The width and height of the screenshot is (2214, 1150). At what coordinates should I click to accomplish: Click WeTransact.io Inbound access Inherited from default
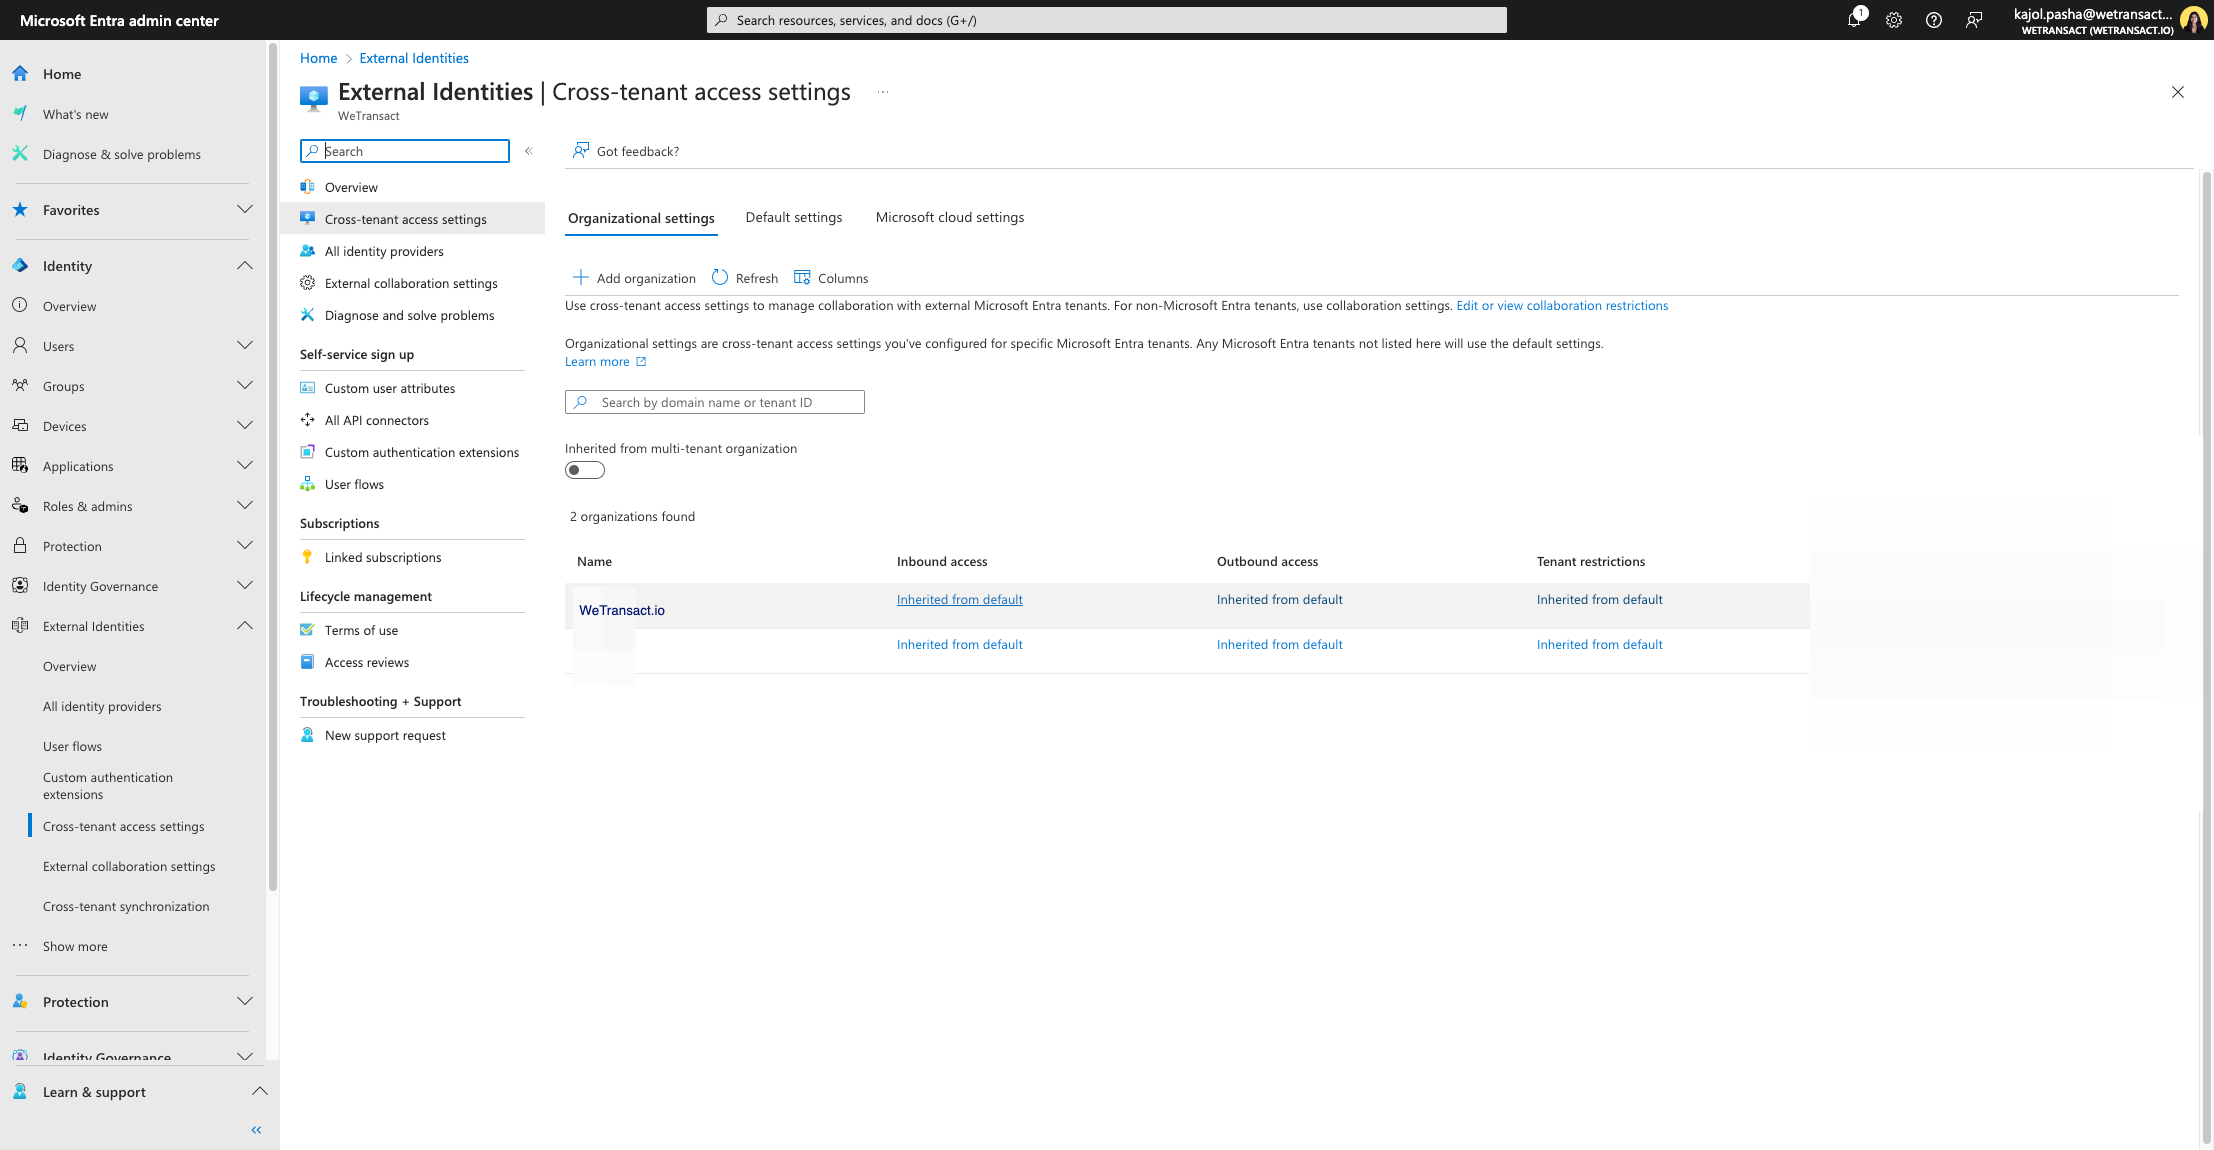point(959,600)
